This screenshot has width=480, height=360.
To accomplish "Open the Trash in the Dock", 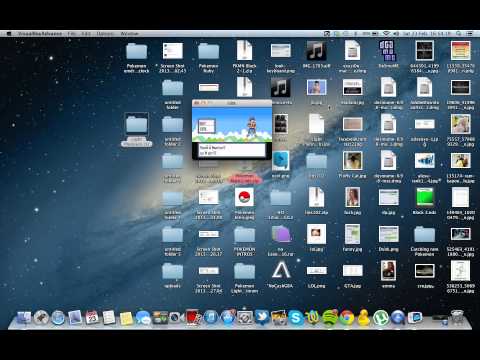I will tap(457, 318).
